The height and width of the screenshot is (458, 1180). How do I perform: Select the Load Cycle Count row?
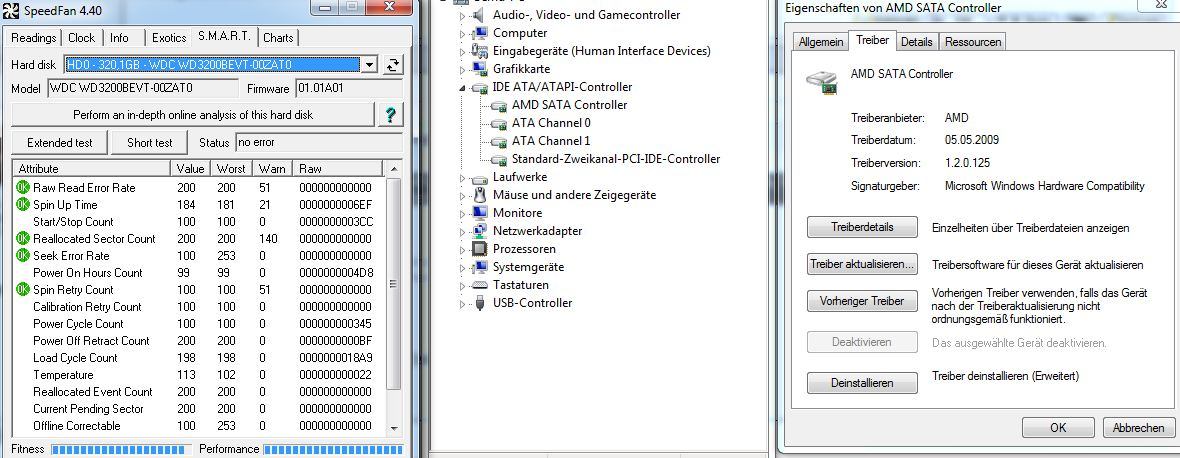click(x=199, y=358)
